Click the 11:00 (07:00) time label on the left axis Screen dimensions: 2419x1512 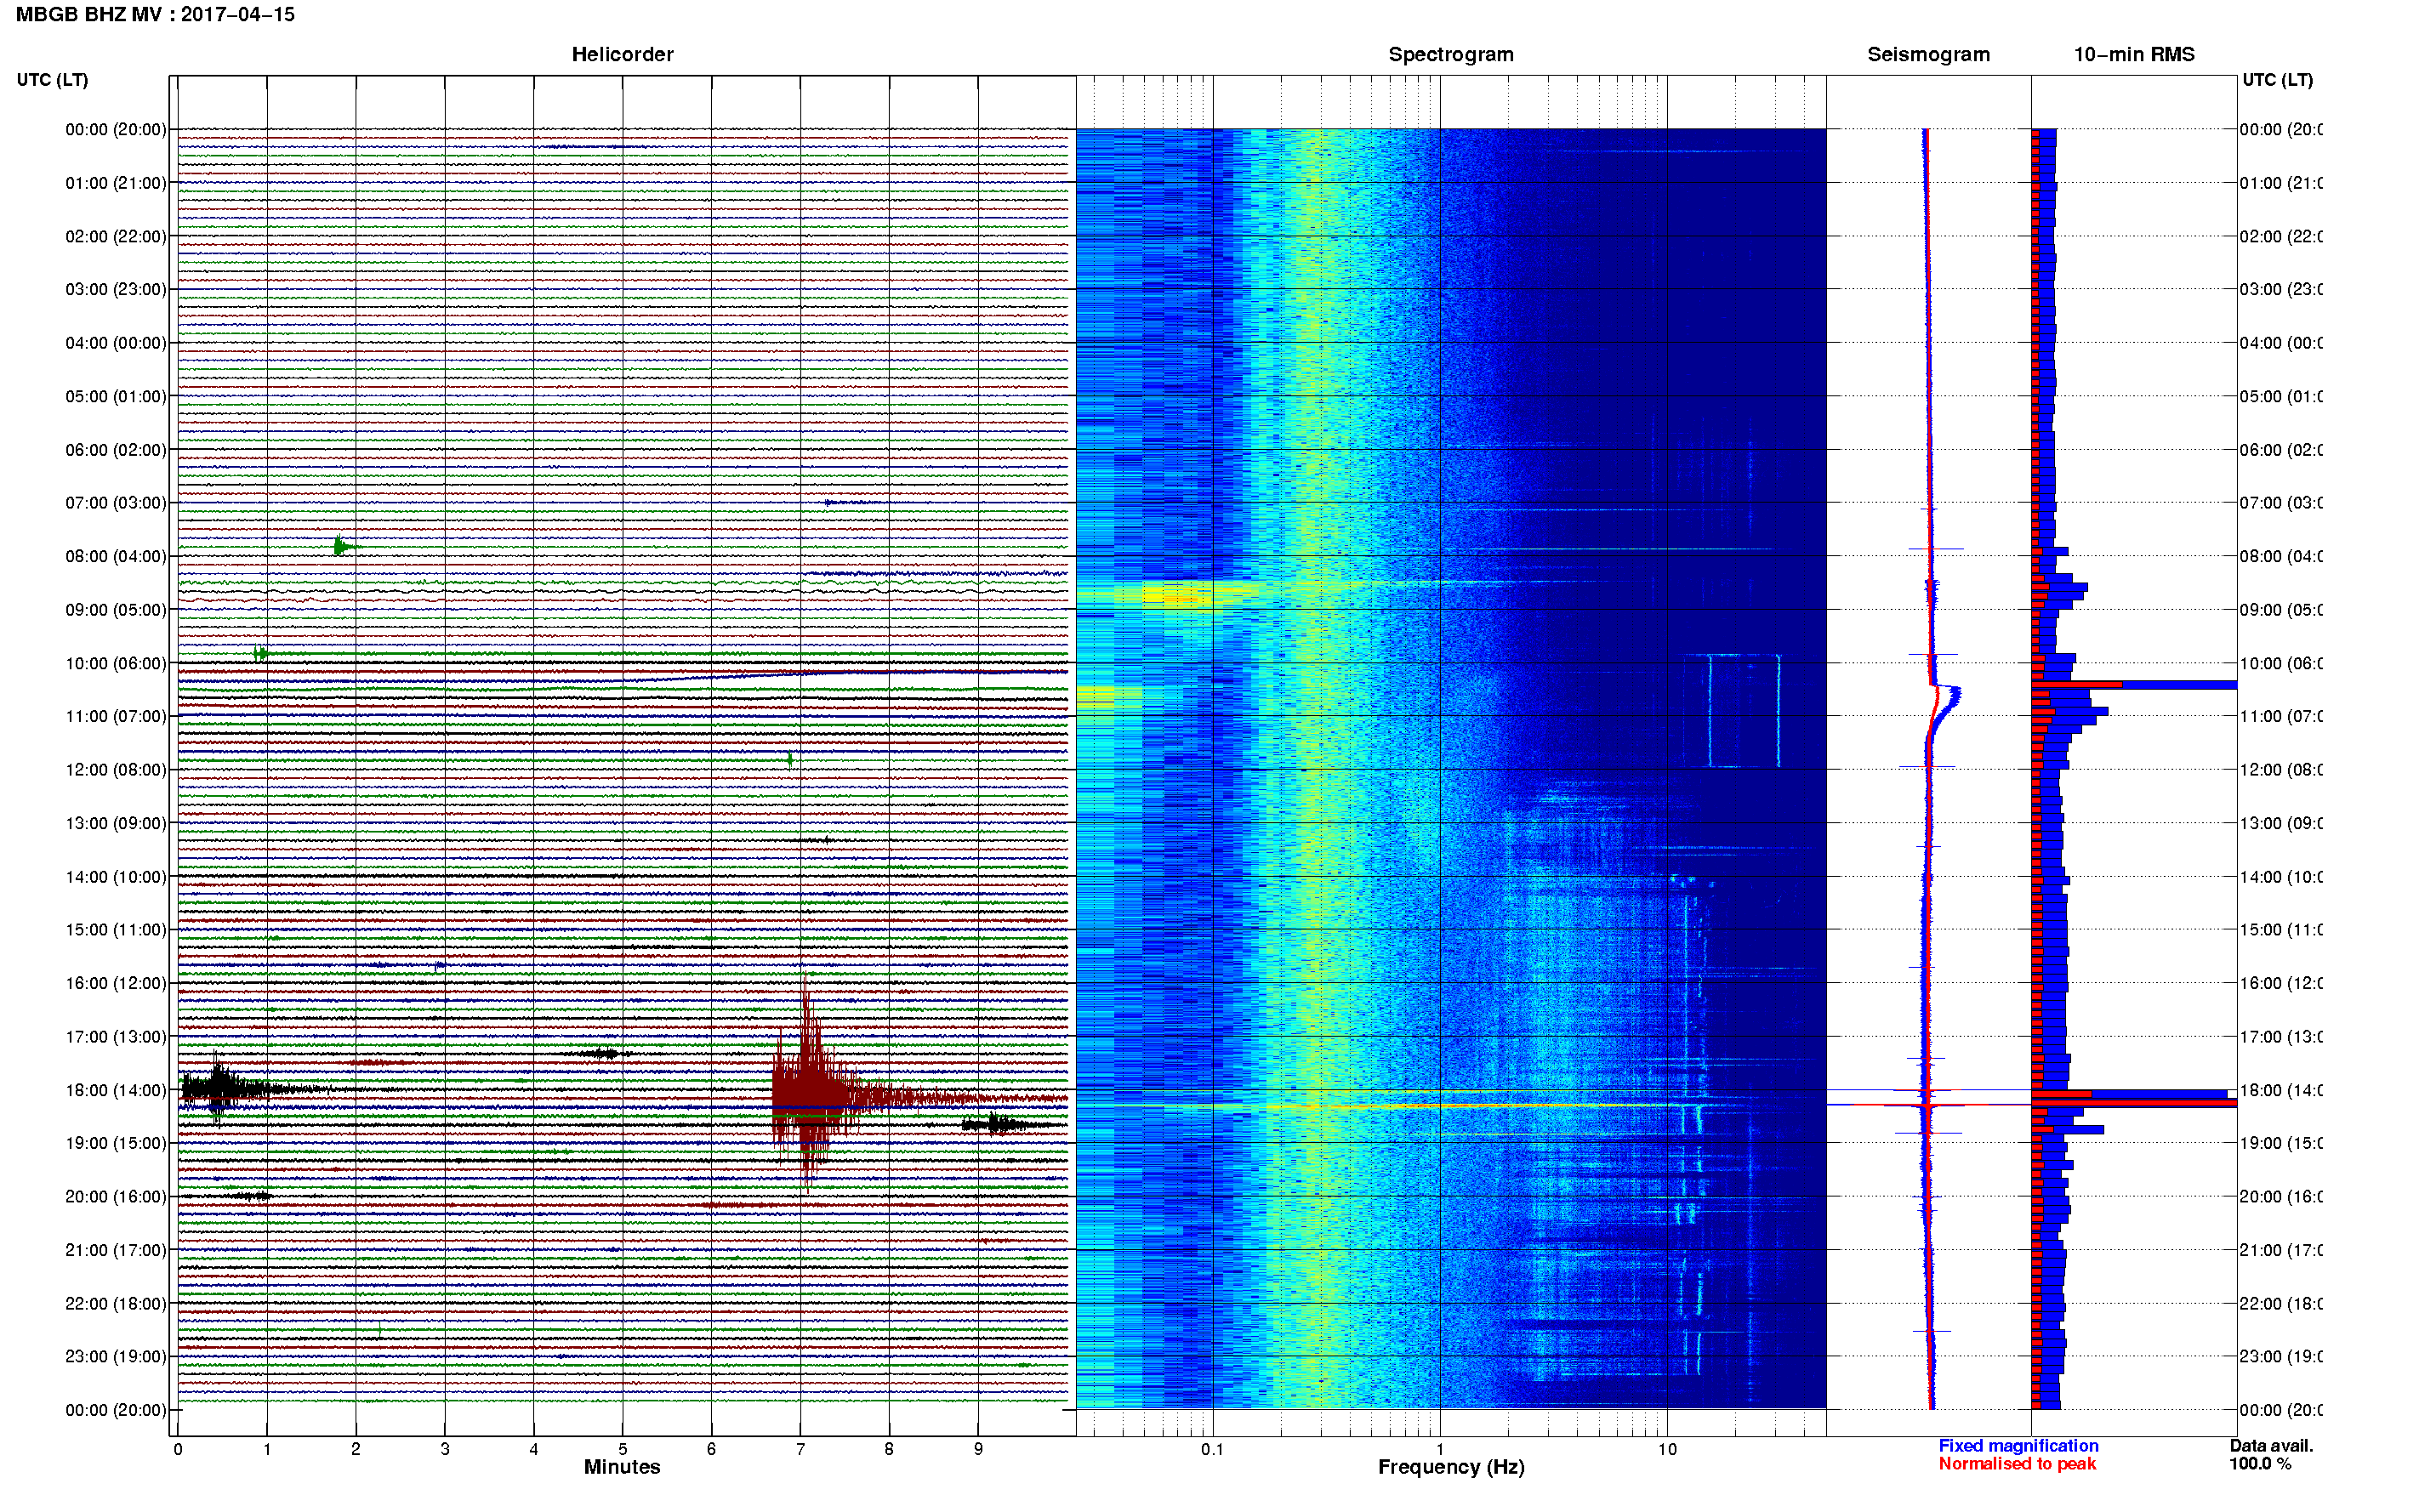coord(116,717)
